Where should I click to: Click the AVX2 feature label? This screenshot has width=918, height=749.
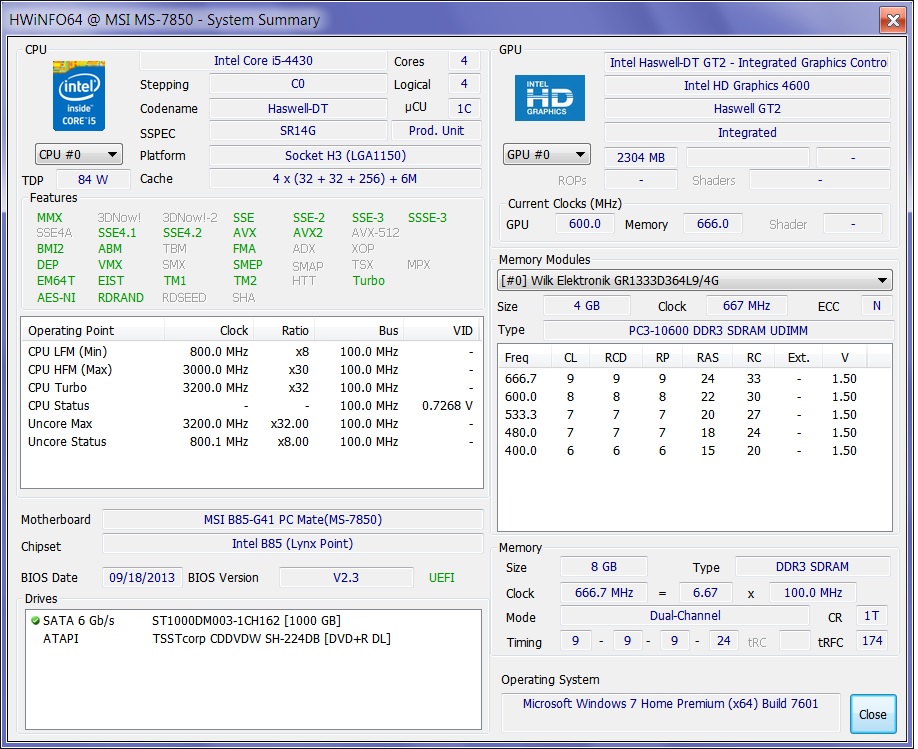pyautogui.click(x=308, y=233)
